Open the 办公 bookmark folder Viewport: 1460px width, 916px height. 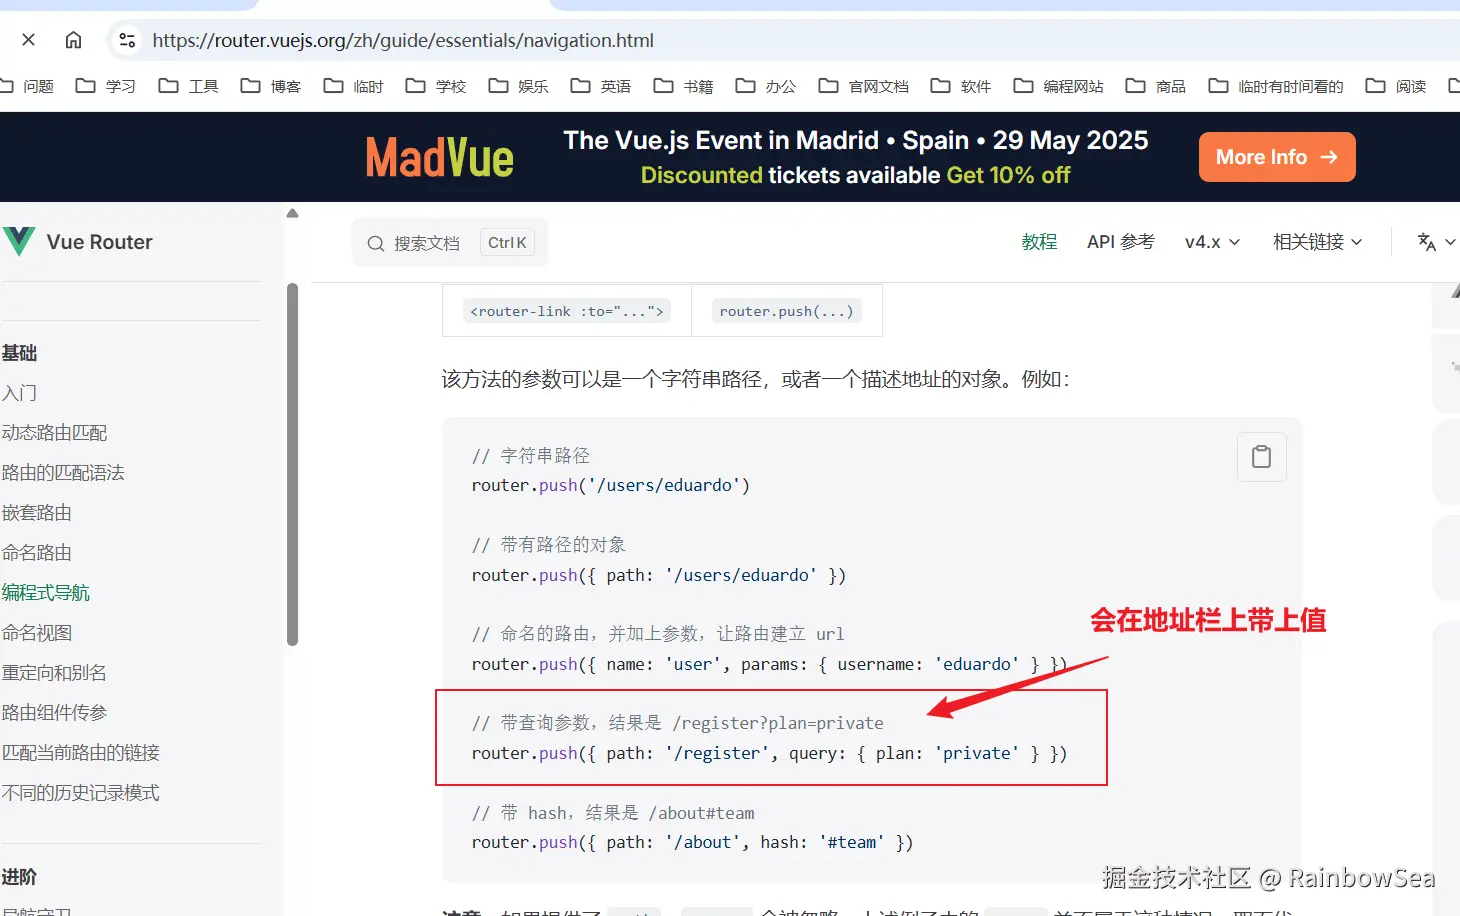(x=766, y=86)
